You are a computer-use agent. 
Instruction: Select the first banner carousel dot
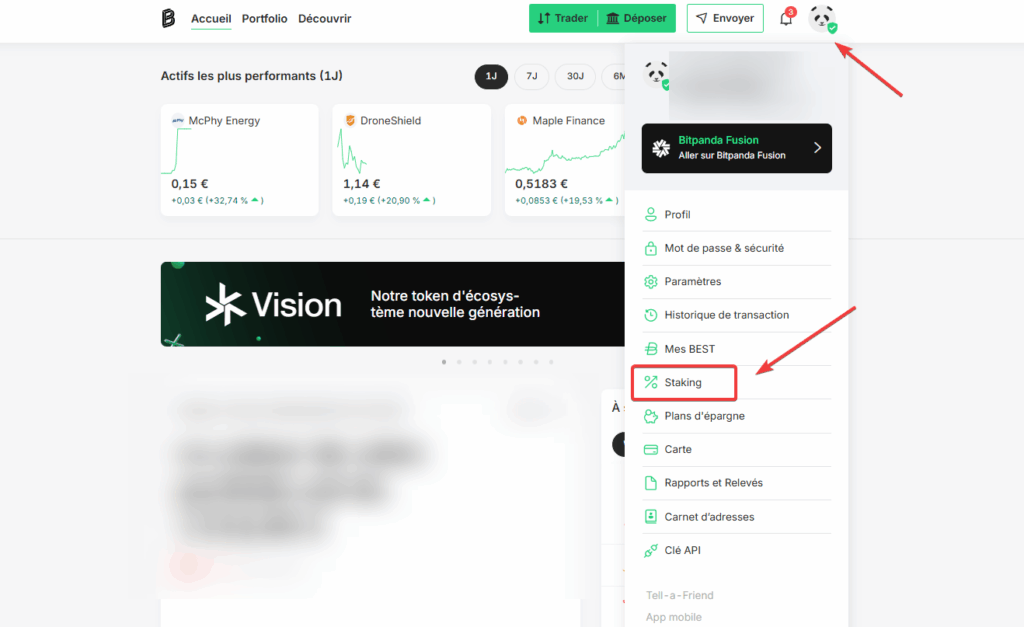pos(444,362)
